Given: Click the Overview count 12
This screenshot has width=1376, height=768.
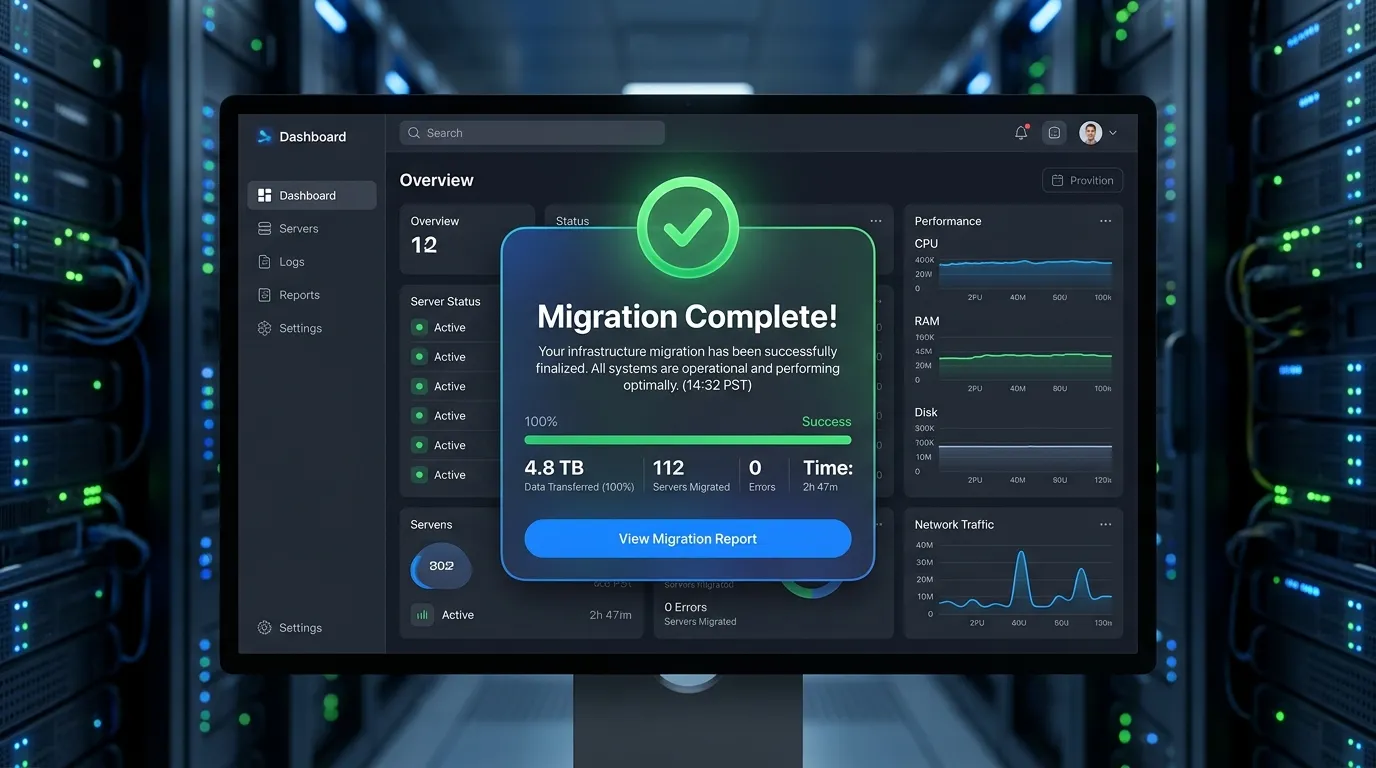Looking at the screenshot, I should 424,245.
